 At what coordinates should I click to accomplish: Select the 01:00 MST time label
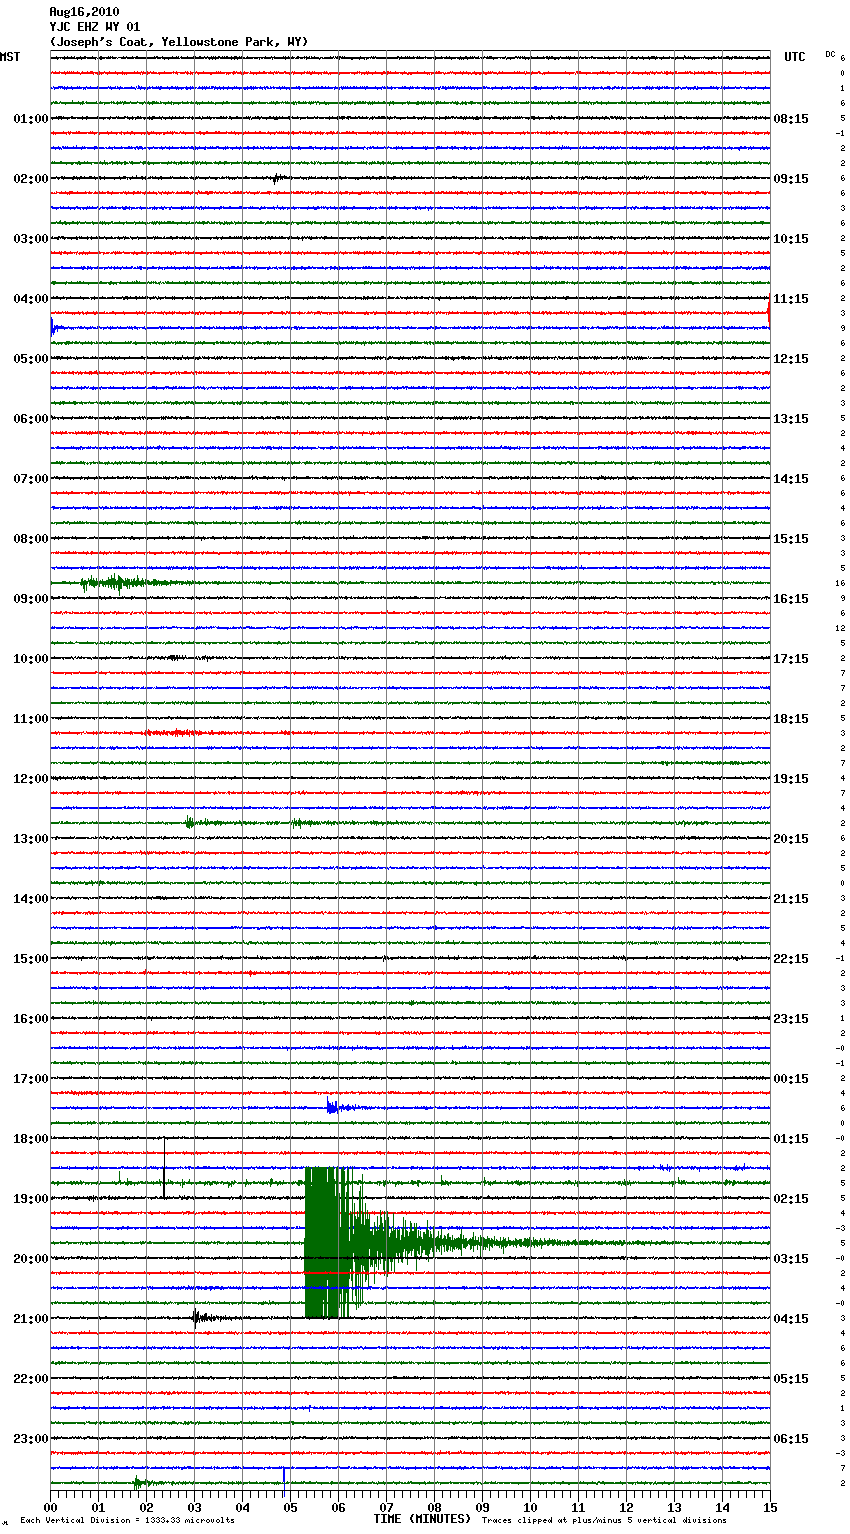[31, 119]
